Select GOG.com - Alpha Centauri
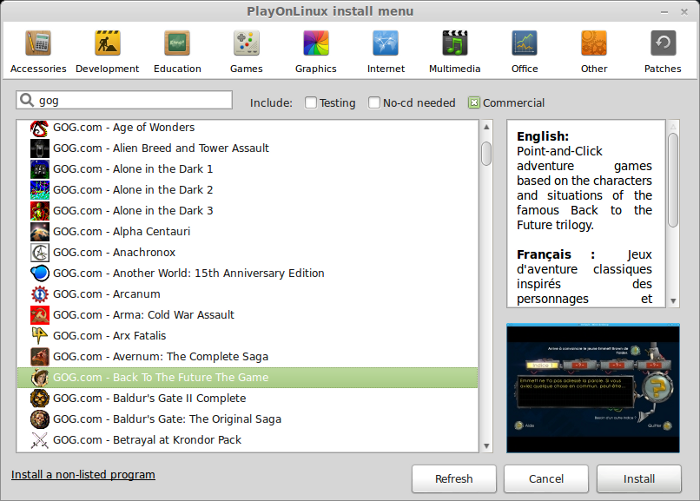Viewport: 700px width, 501px height. point(247,232)
